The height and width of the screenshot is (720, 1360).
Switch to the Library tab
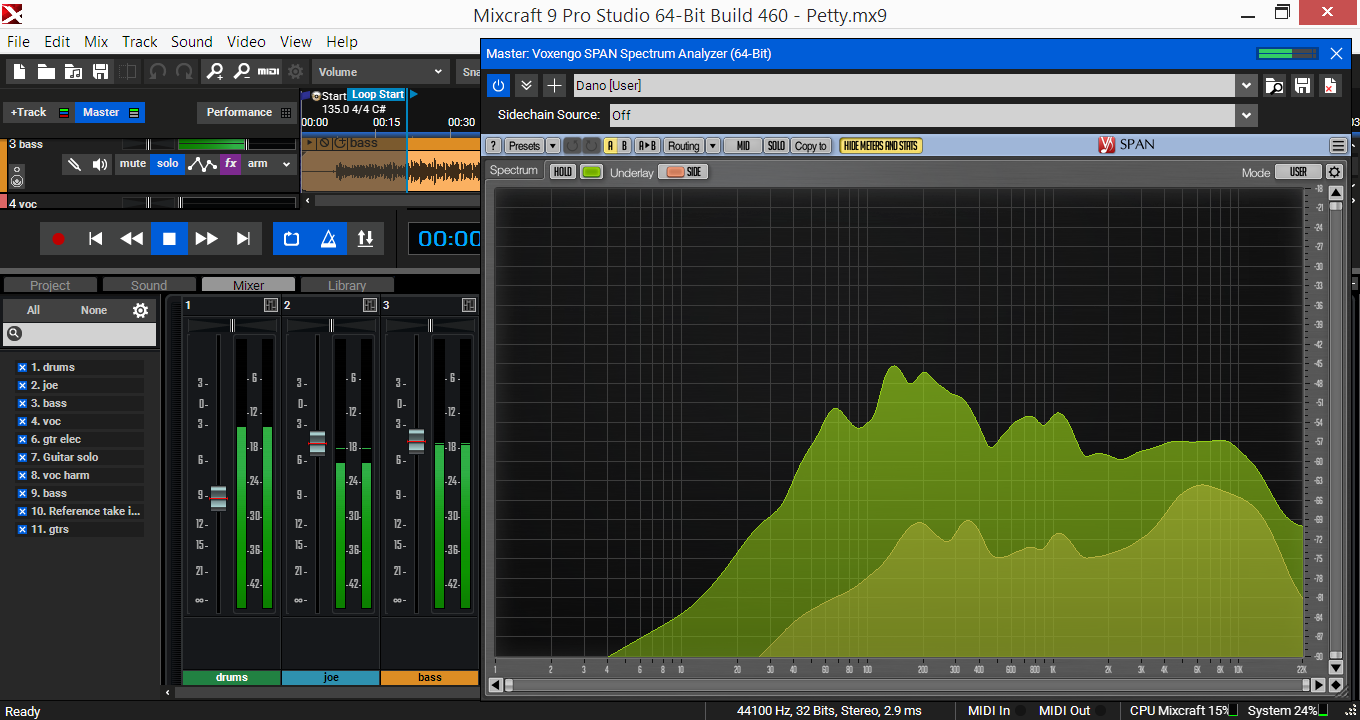tap(347, 285)
